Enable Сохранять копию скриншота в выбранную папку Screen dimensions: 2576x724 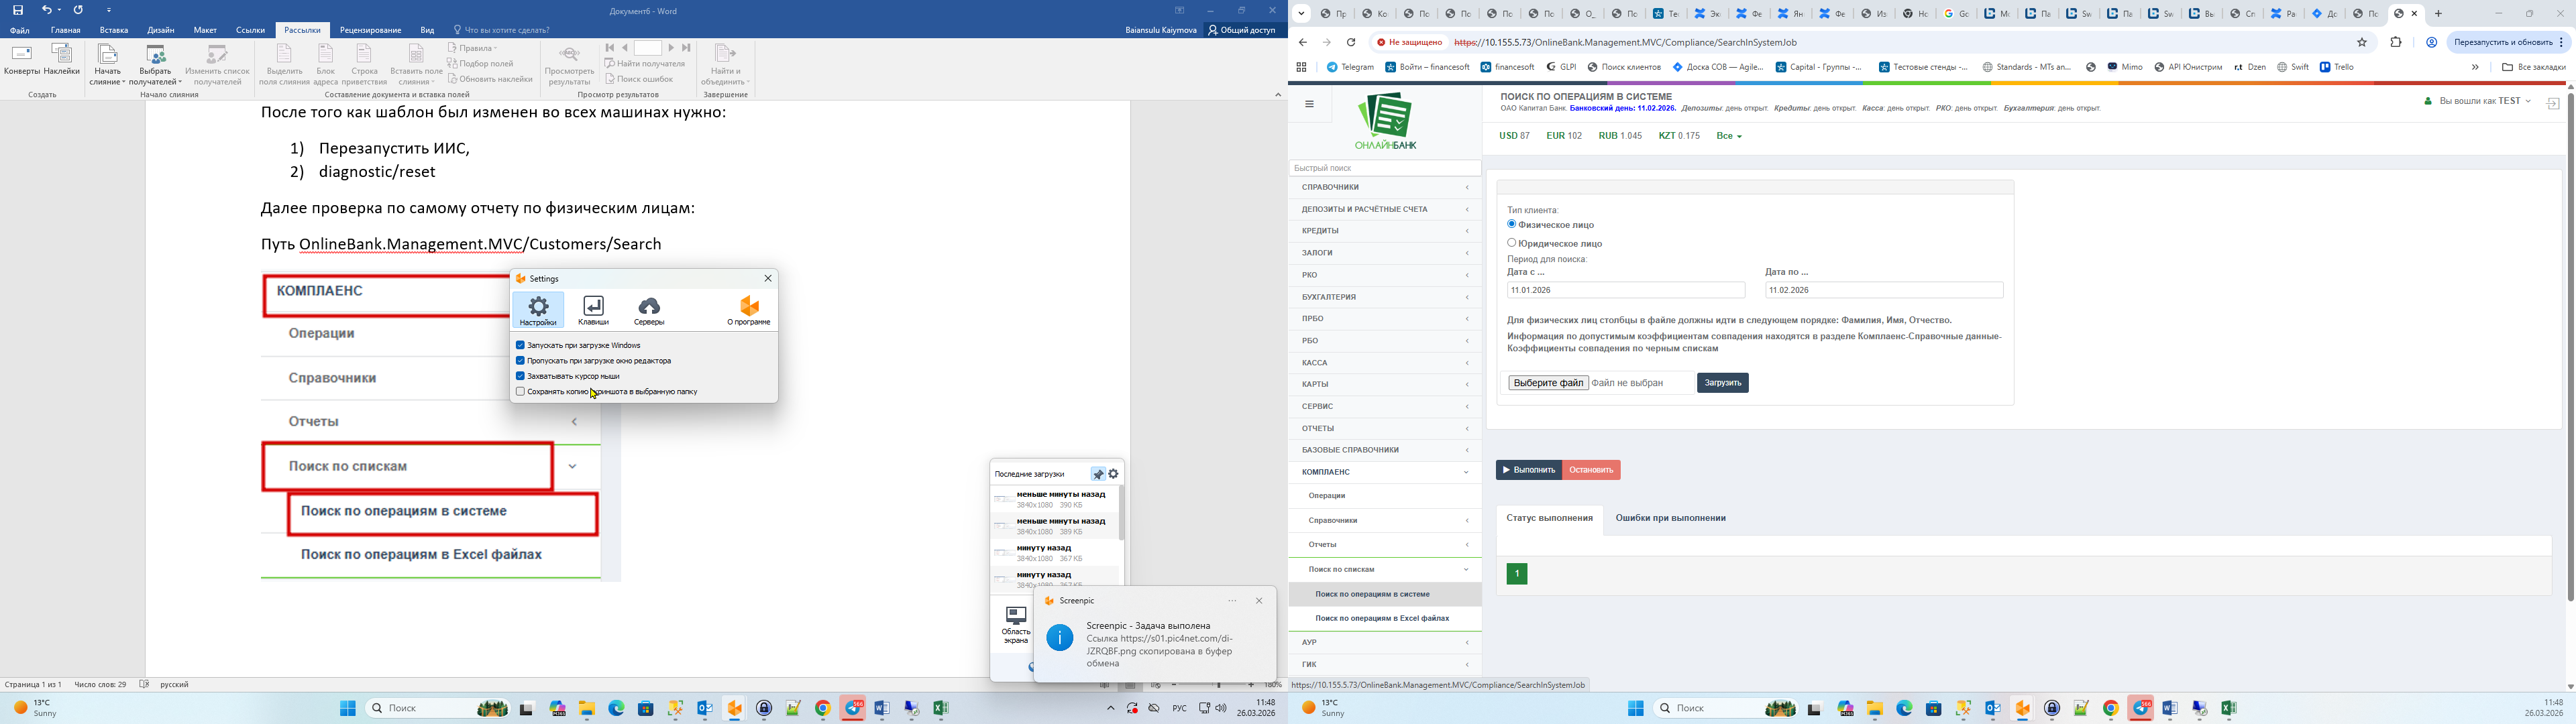point(520,392)
